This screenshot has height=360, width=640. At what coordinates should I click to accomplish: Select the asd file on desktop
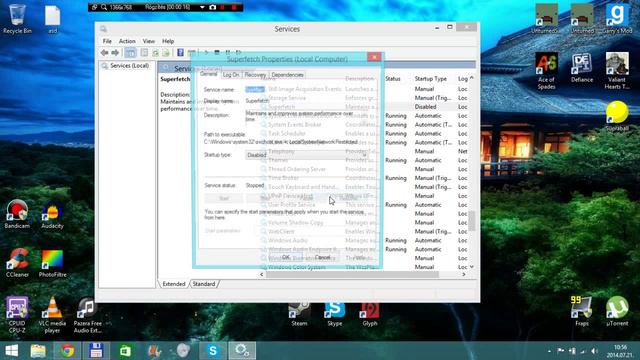click(52, 19)
